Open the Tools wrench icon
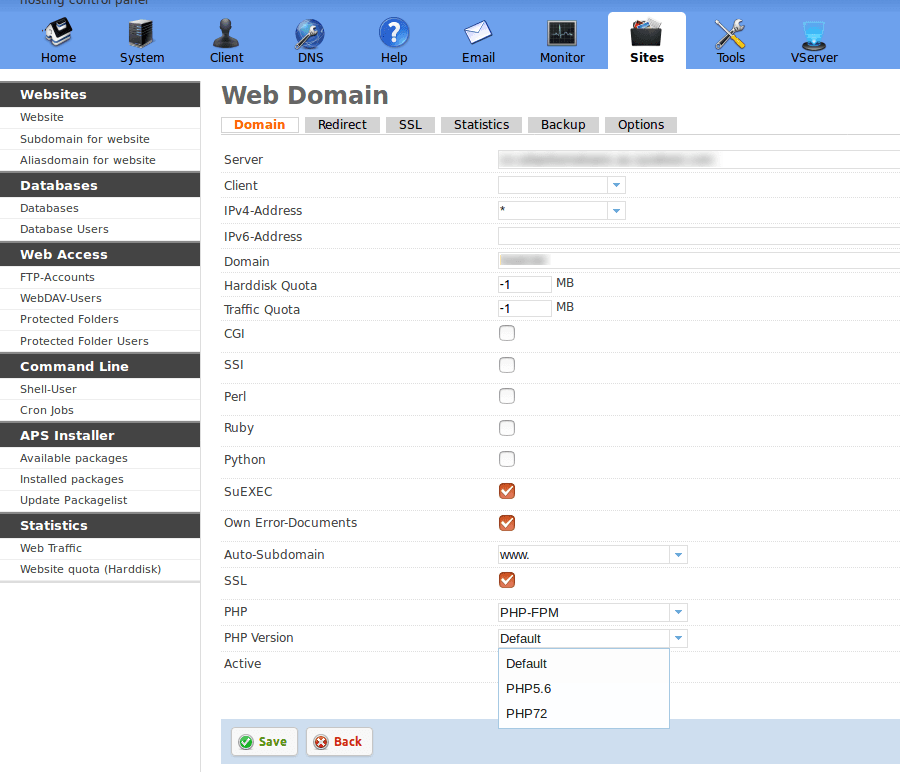Screen dimensions: 900x772 pos(730,35)
